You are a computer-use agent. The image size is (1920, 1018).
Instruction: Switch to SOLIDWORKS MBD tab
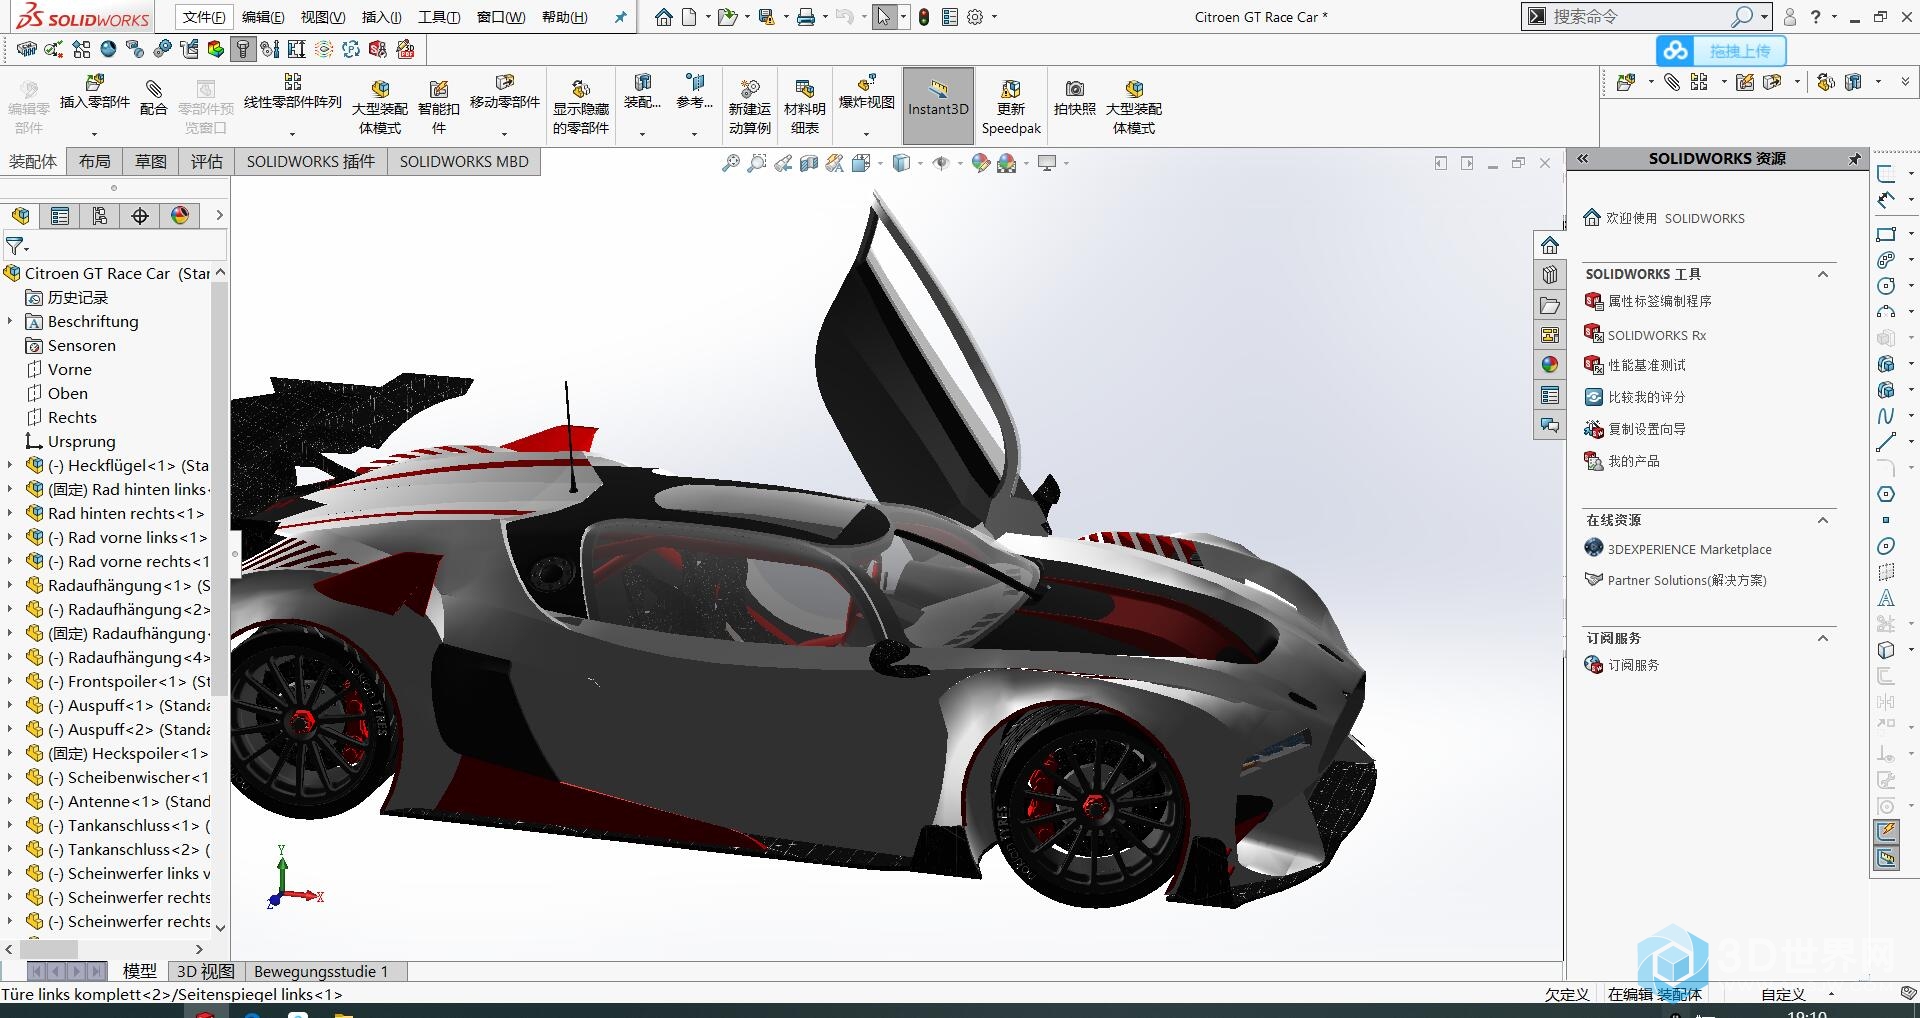pos(464,162)
